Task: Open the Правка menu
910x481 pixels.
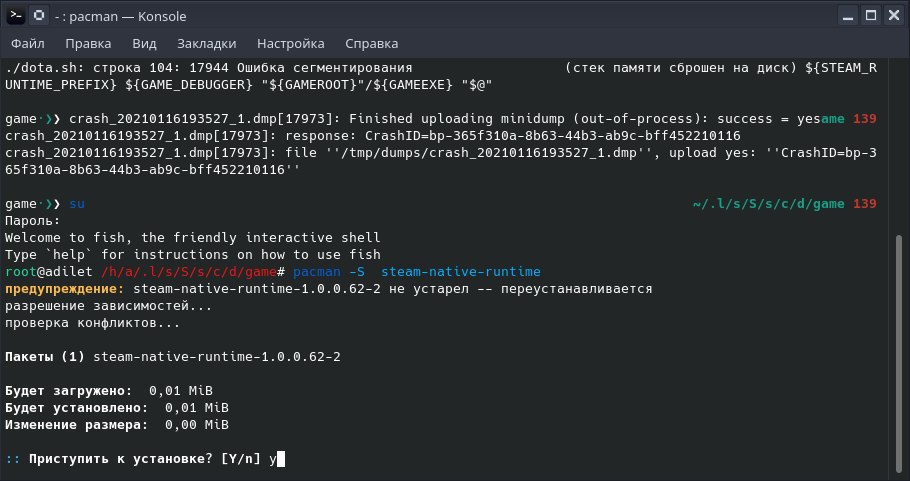Action: coord(88,44)
